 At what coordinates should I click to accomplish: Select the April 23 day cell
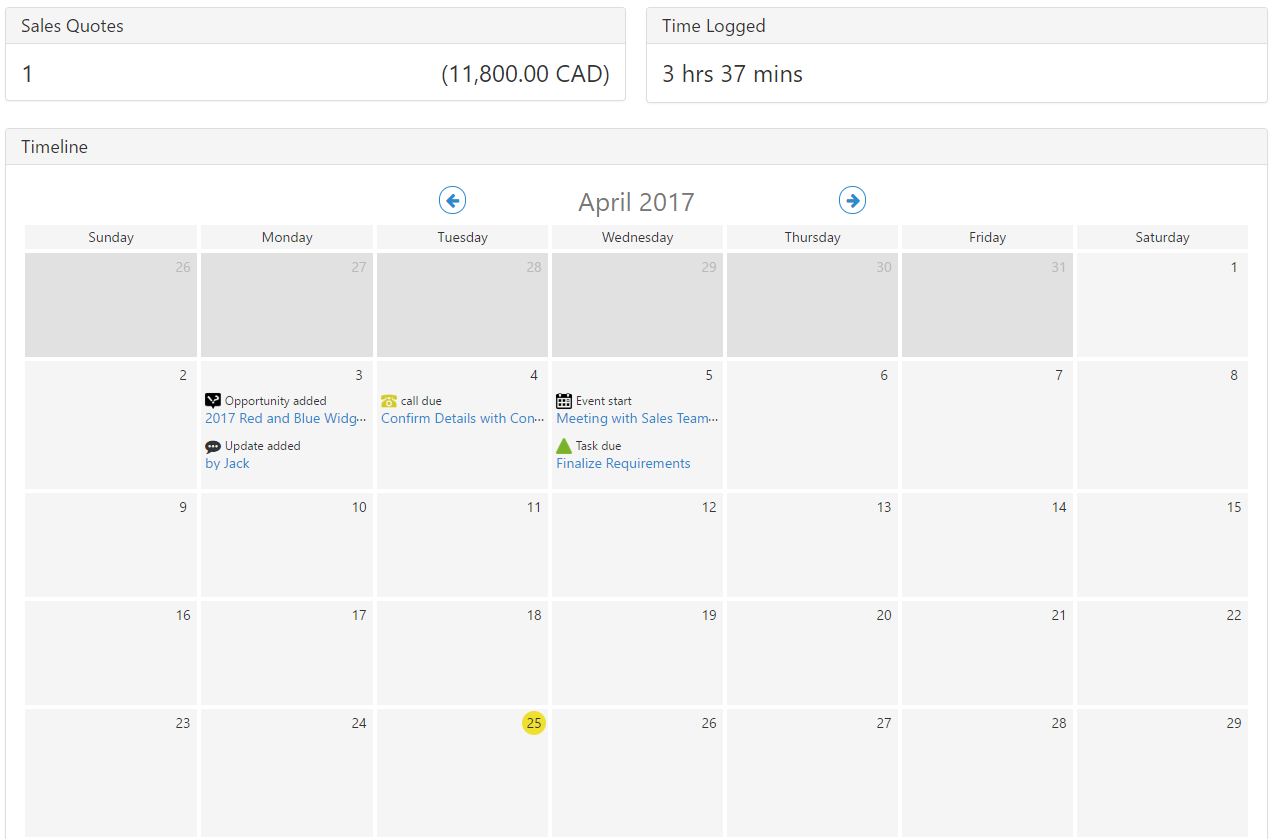(111, 773)
